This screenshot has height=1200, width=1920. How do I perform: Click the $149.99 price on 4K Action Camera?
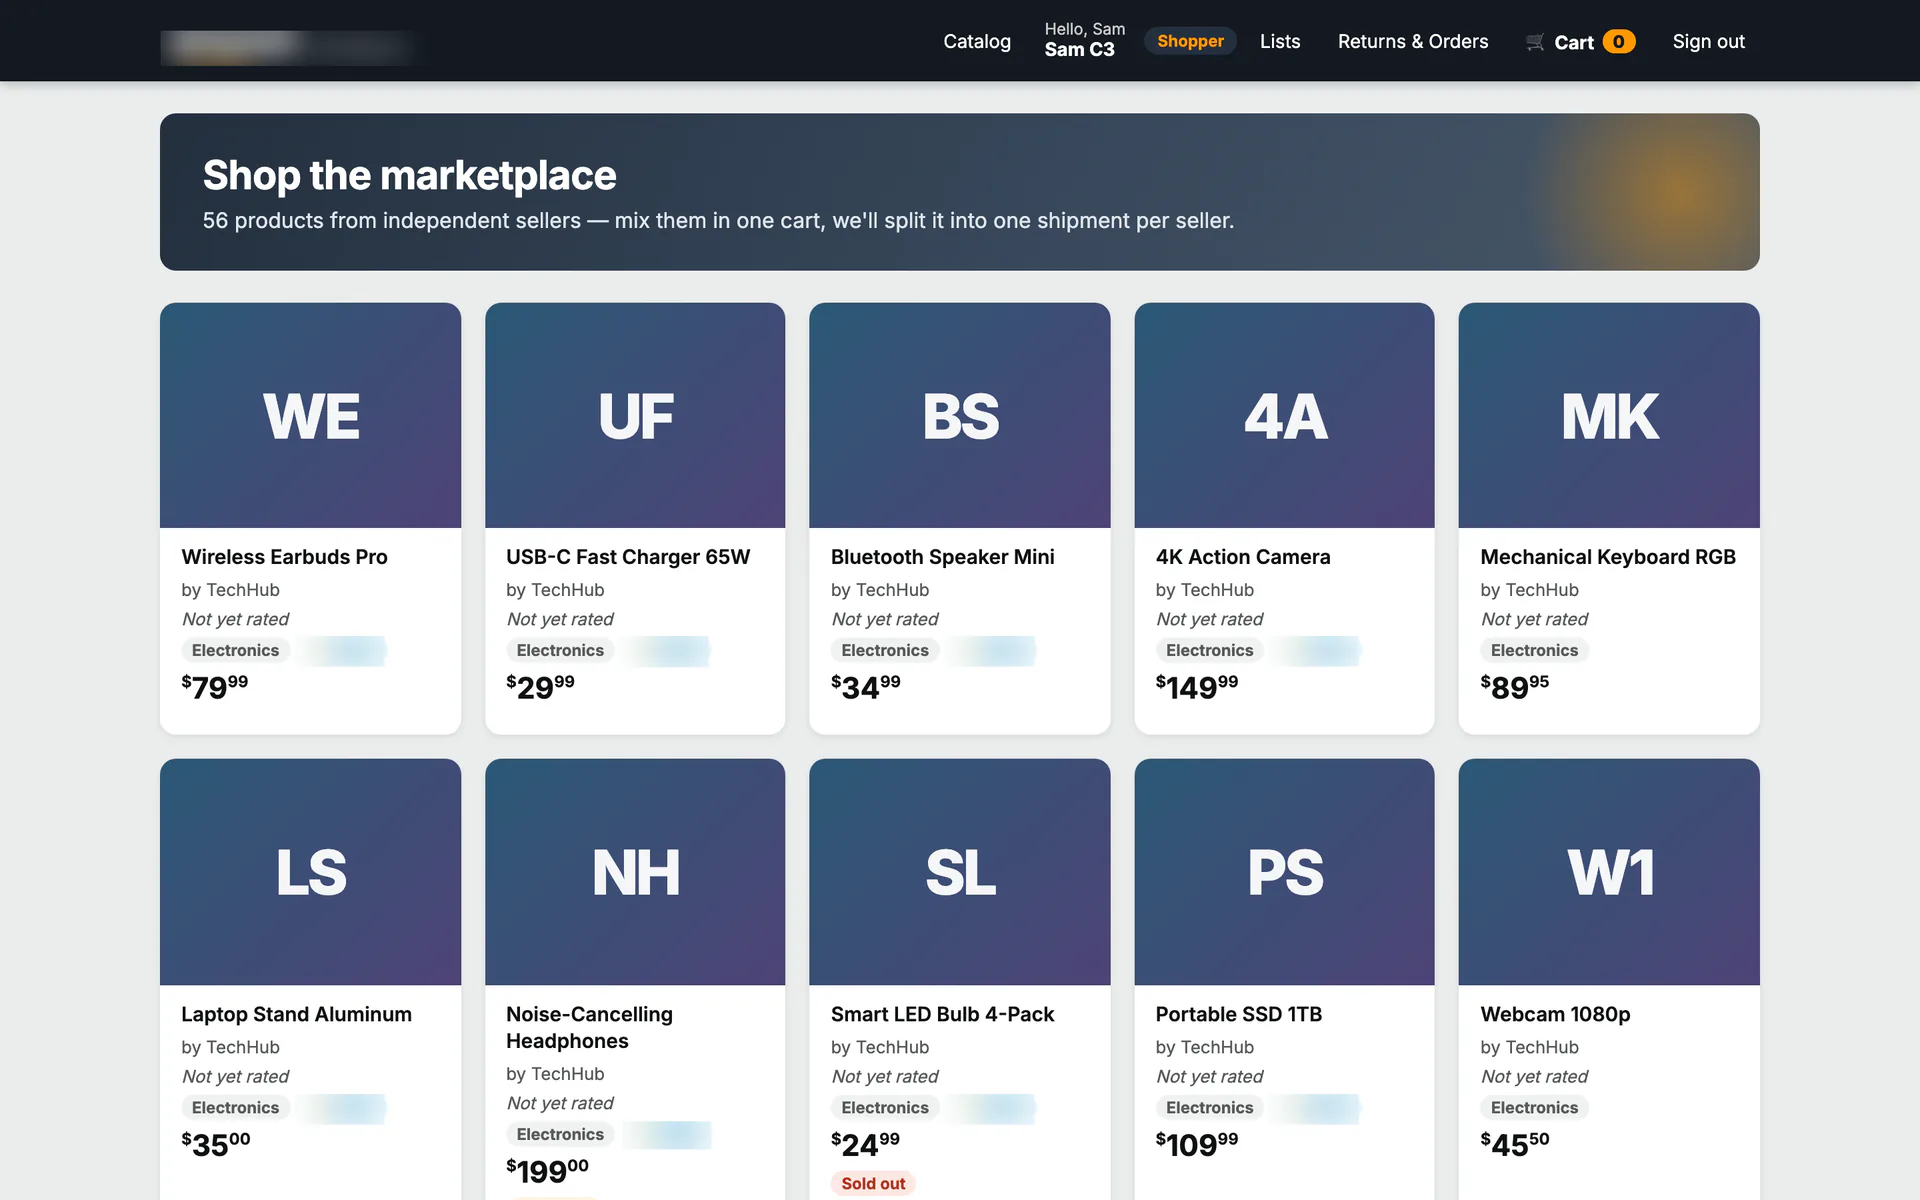pos(1197,686)
